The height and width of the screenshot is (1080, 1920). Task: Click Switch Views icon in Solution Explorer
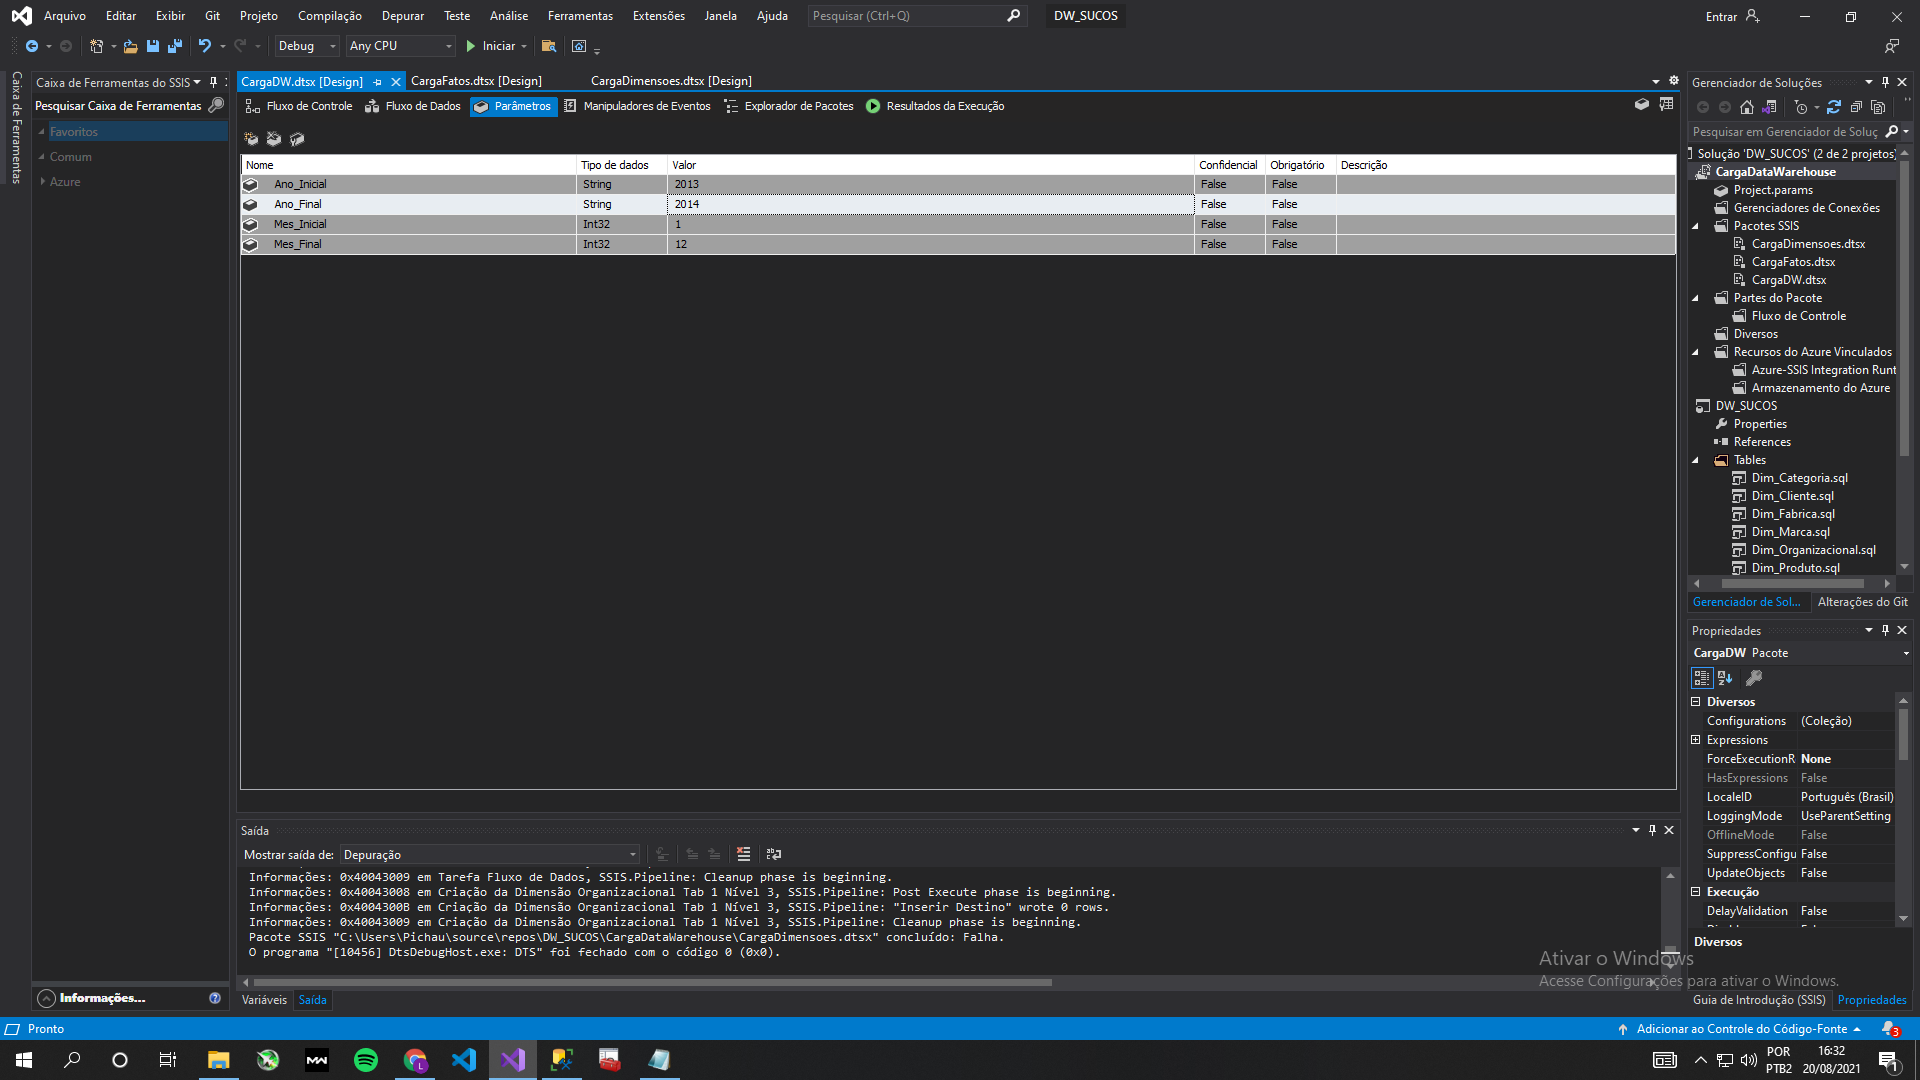[1769, 107]
